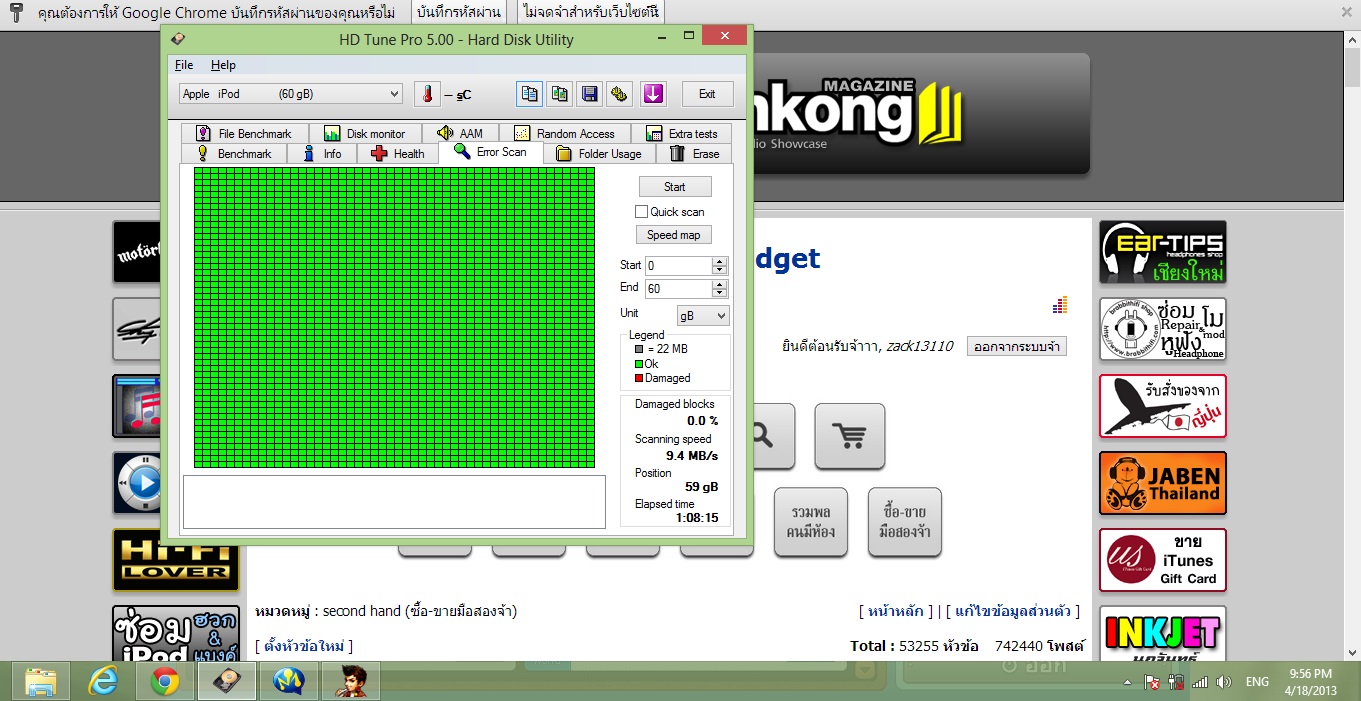Click the key icon in Chrome password bar
Screen dimensions: 1361x701
tap(16, 13)
